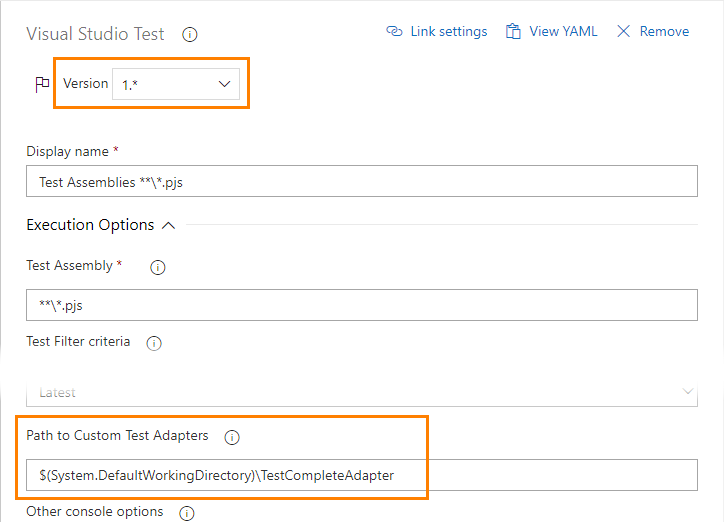Click the Execution Options section header

coord(90,226)
